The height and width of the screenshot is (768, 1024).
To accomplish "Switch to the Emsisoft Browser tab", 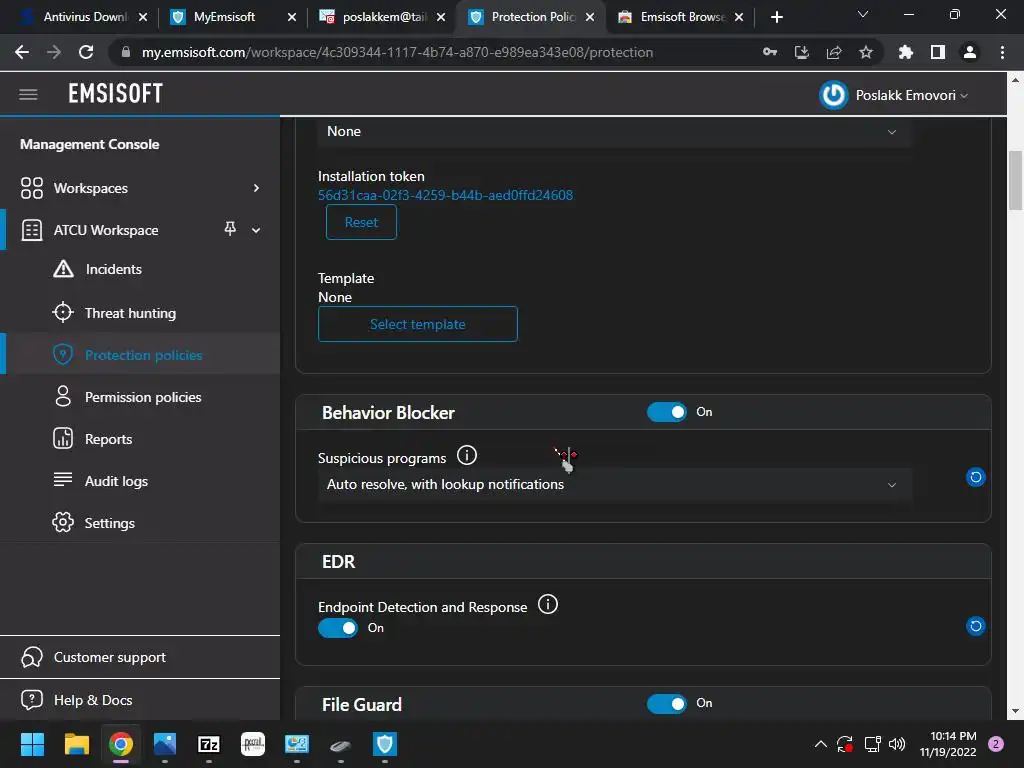I will click(679, 17).
